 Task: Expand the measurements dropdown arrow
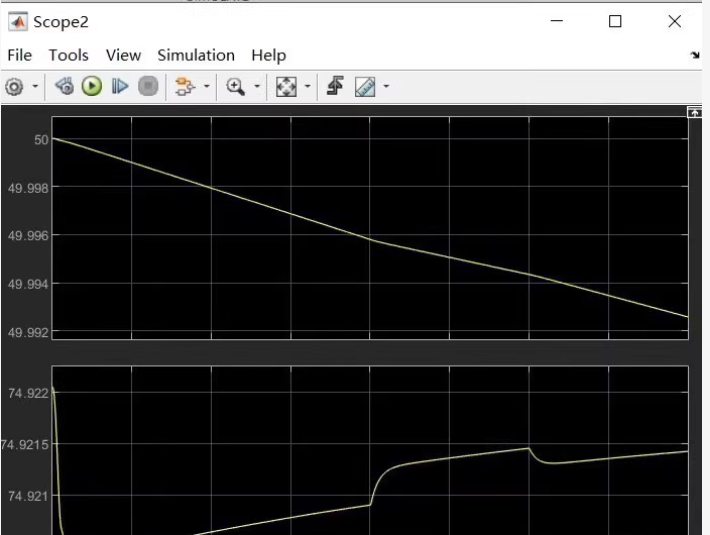pyautogui.click(x=386, y=86)
